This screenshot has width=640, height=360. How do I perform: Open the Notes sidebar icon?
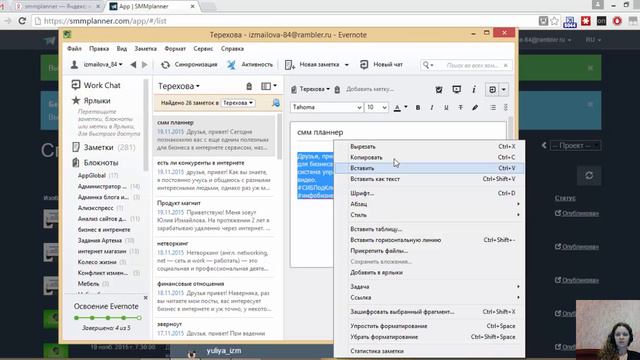click(76, 147)
